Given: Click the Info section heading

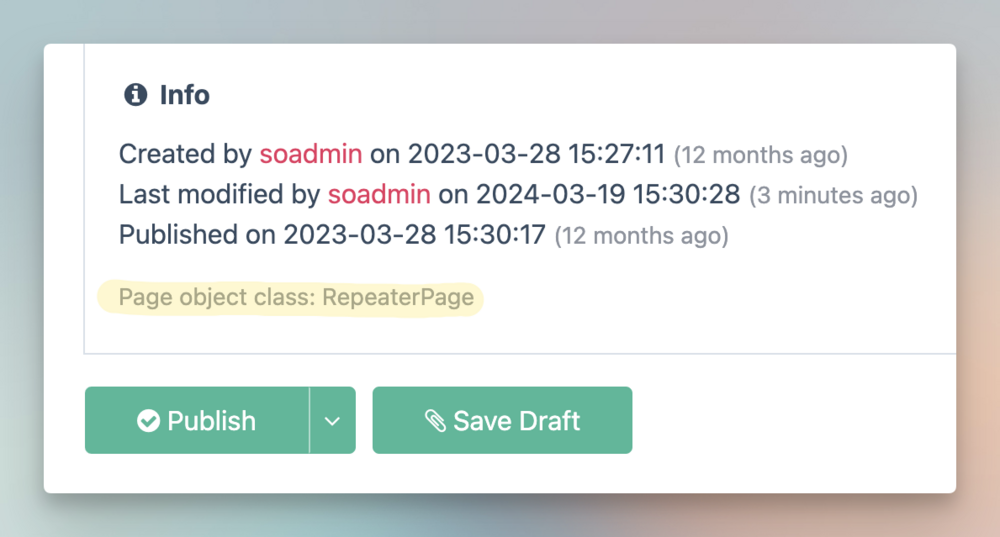Looking at the screenshot, I should click(x=185, y=95).
